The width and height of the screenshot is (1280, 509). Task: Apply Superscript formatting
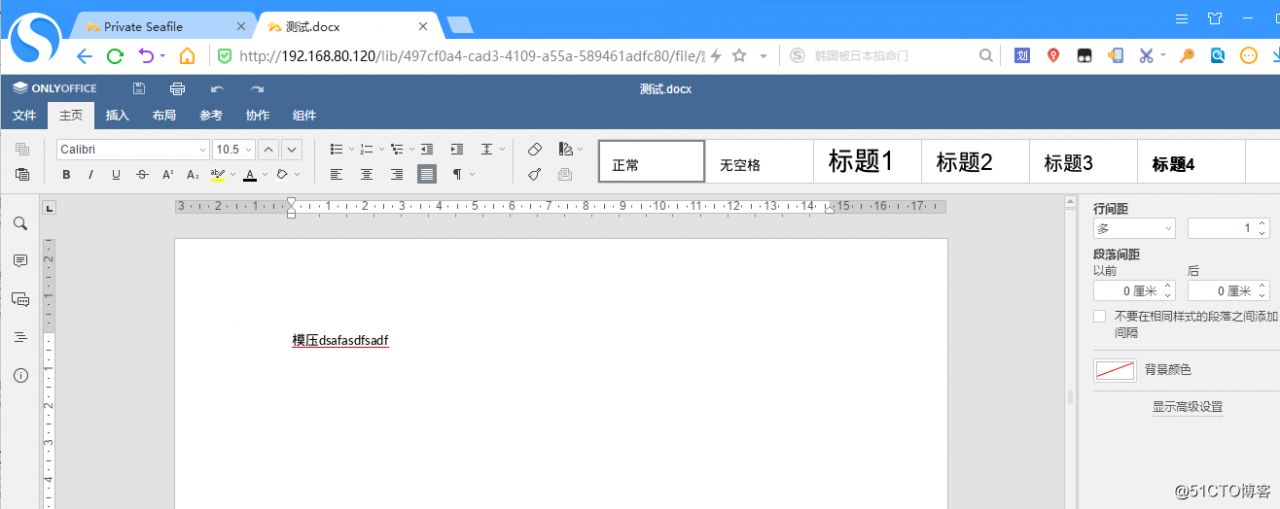(x=168, y=174)
